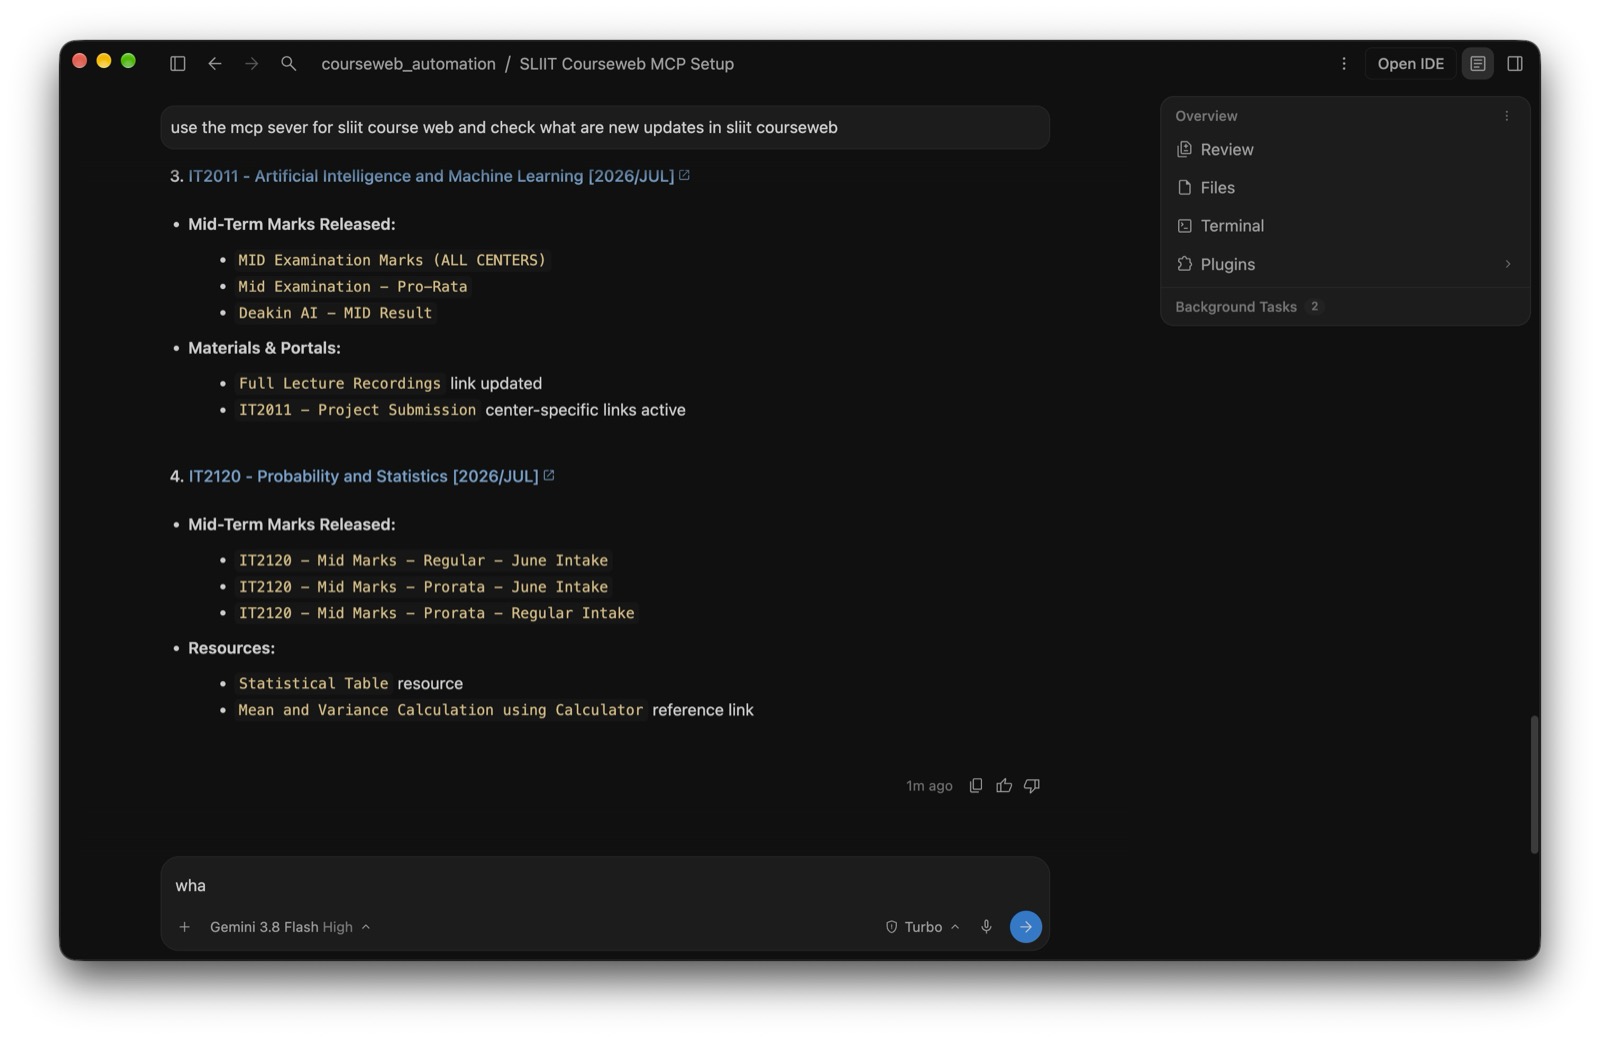Viewport: 1600px width, 1039px height.
Task: Add an attachment with the plus icon
Action: click(x=185, y=927)
